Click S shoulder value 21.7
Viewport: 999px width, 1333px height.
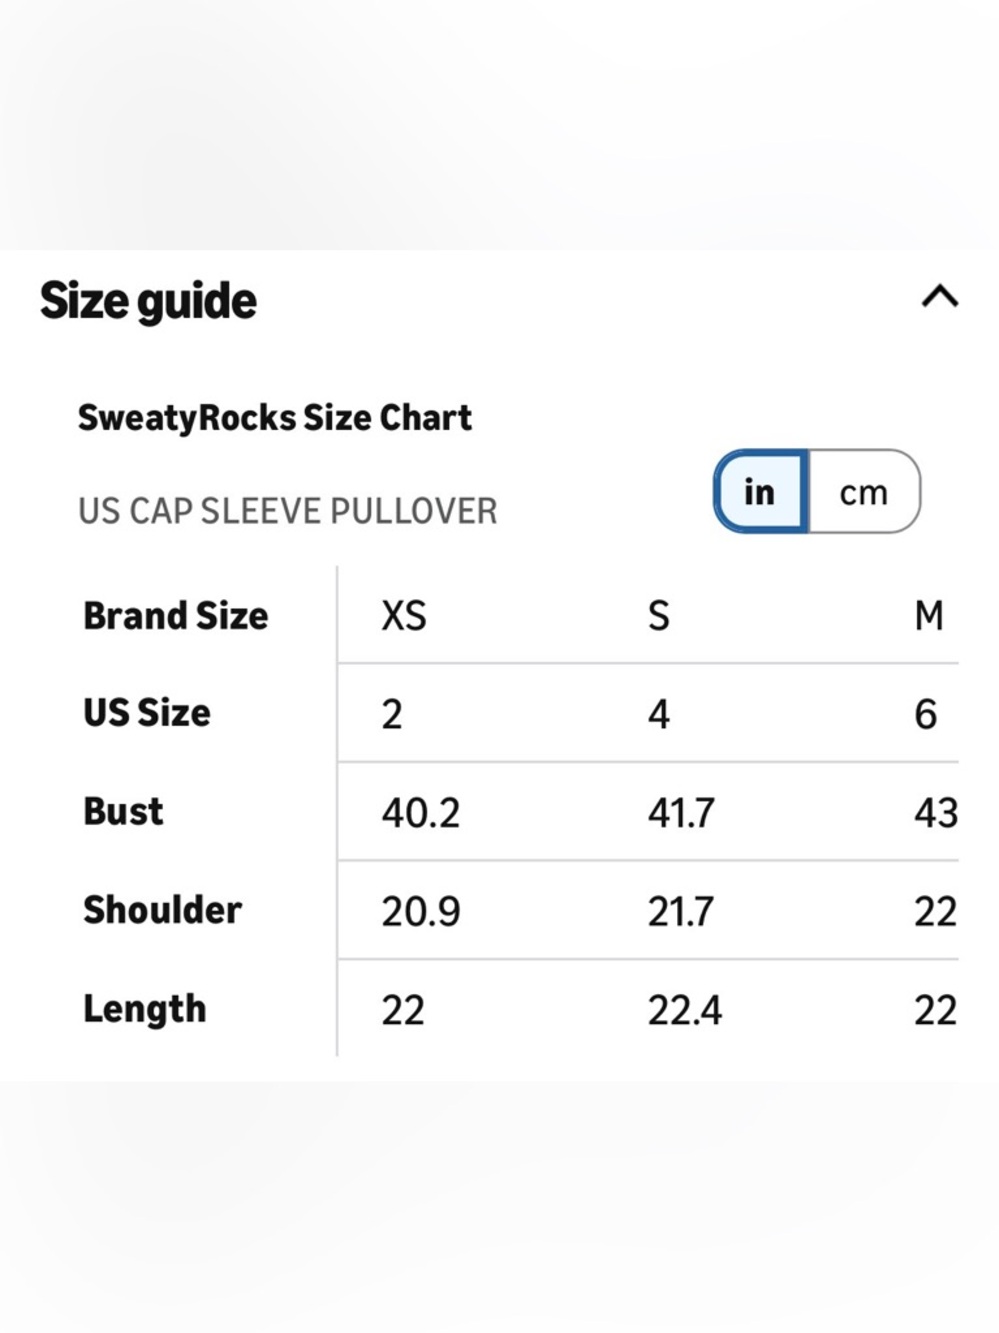(x=681, y=911)
